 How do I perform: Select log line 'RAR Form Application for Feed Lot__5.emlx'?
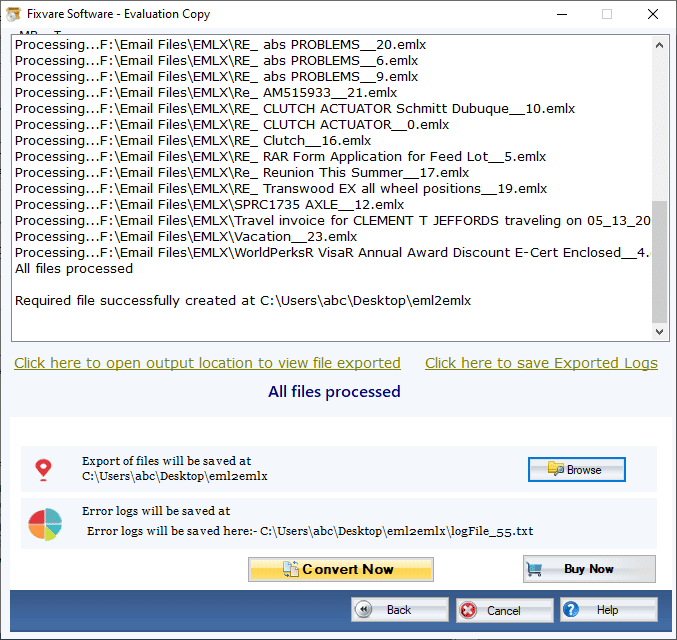pos(281,156)
